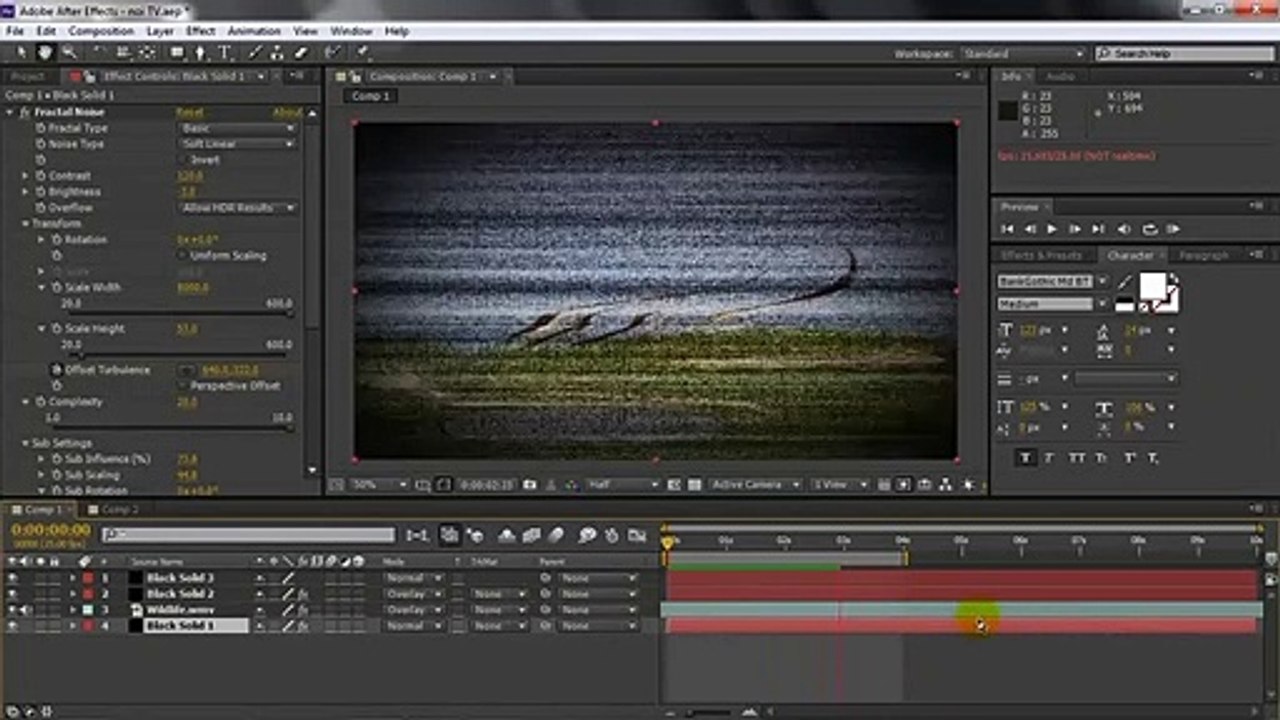Click the Play button in Preview panel
This screenshot has height=720, width=1280.
coord(1051,229)
